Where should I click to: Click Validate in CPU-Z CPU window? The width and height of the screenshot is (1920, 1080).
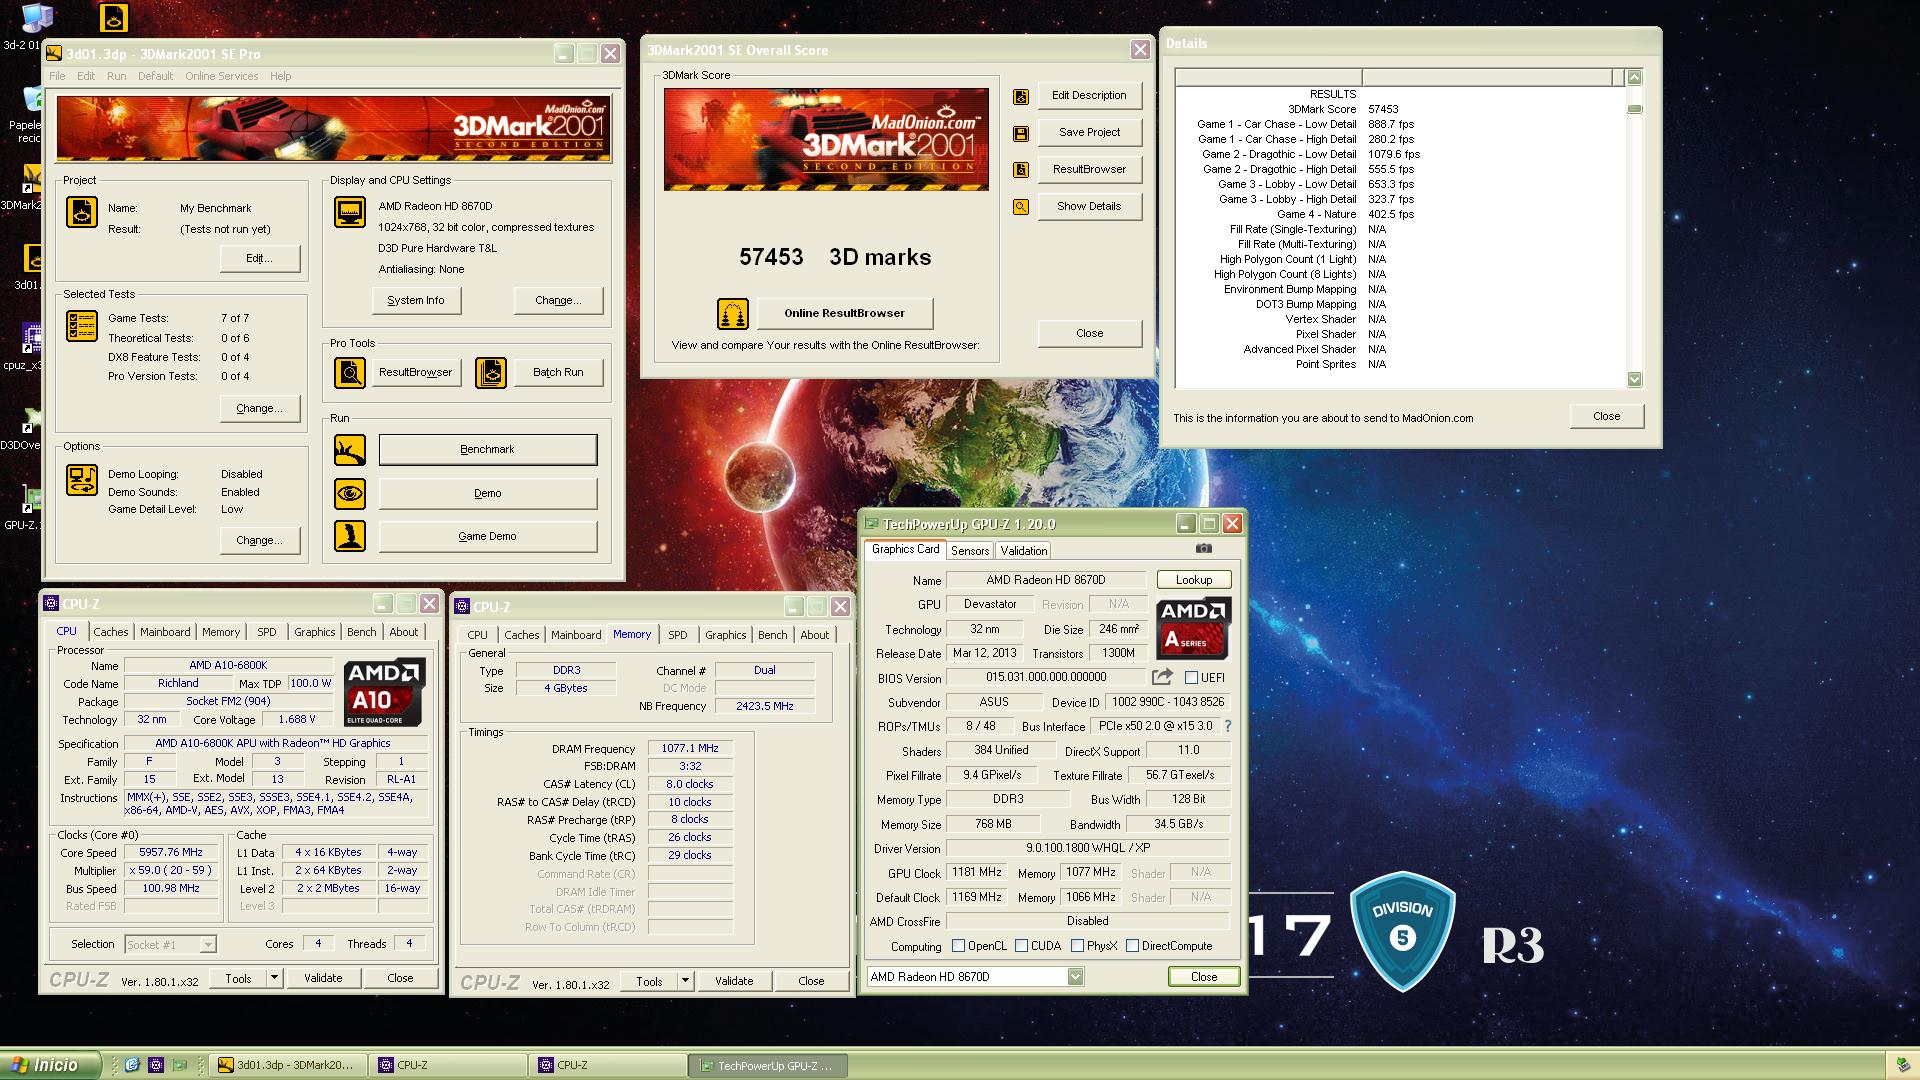click(x=323, y=978)
